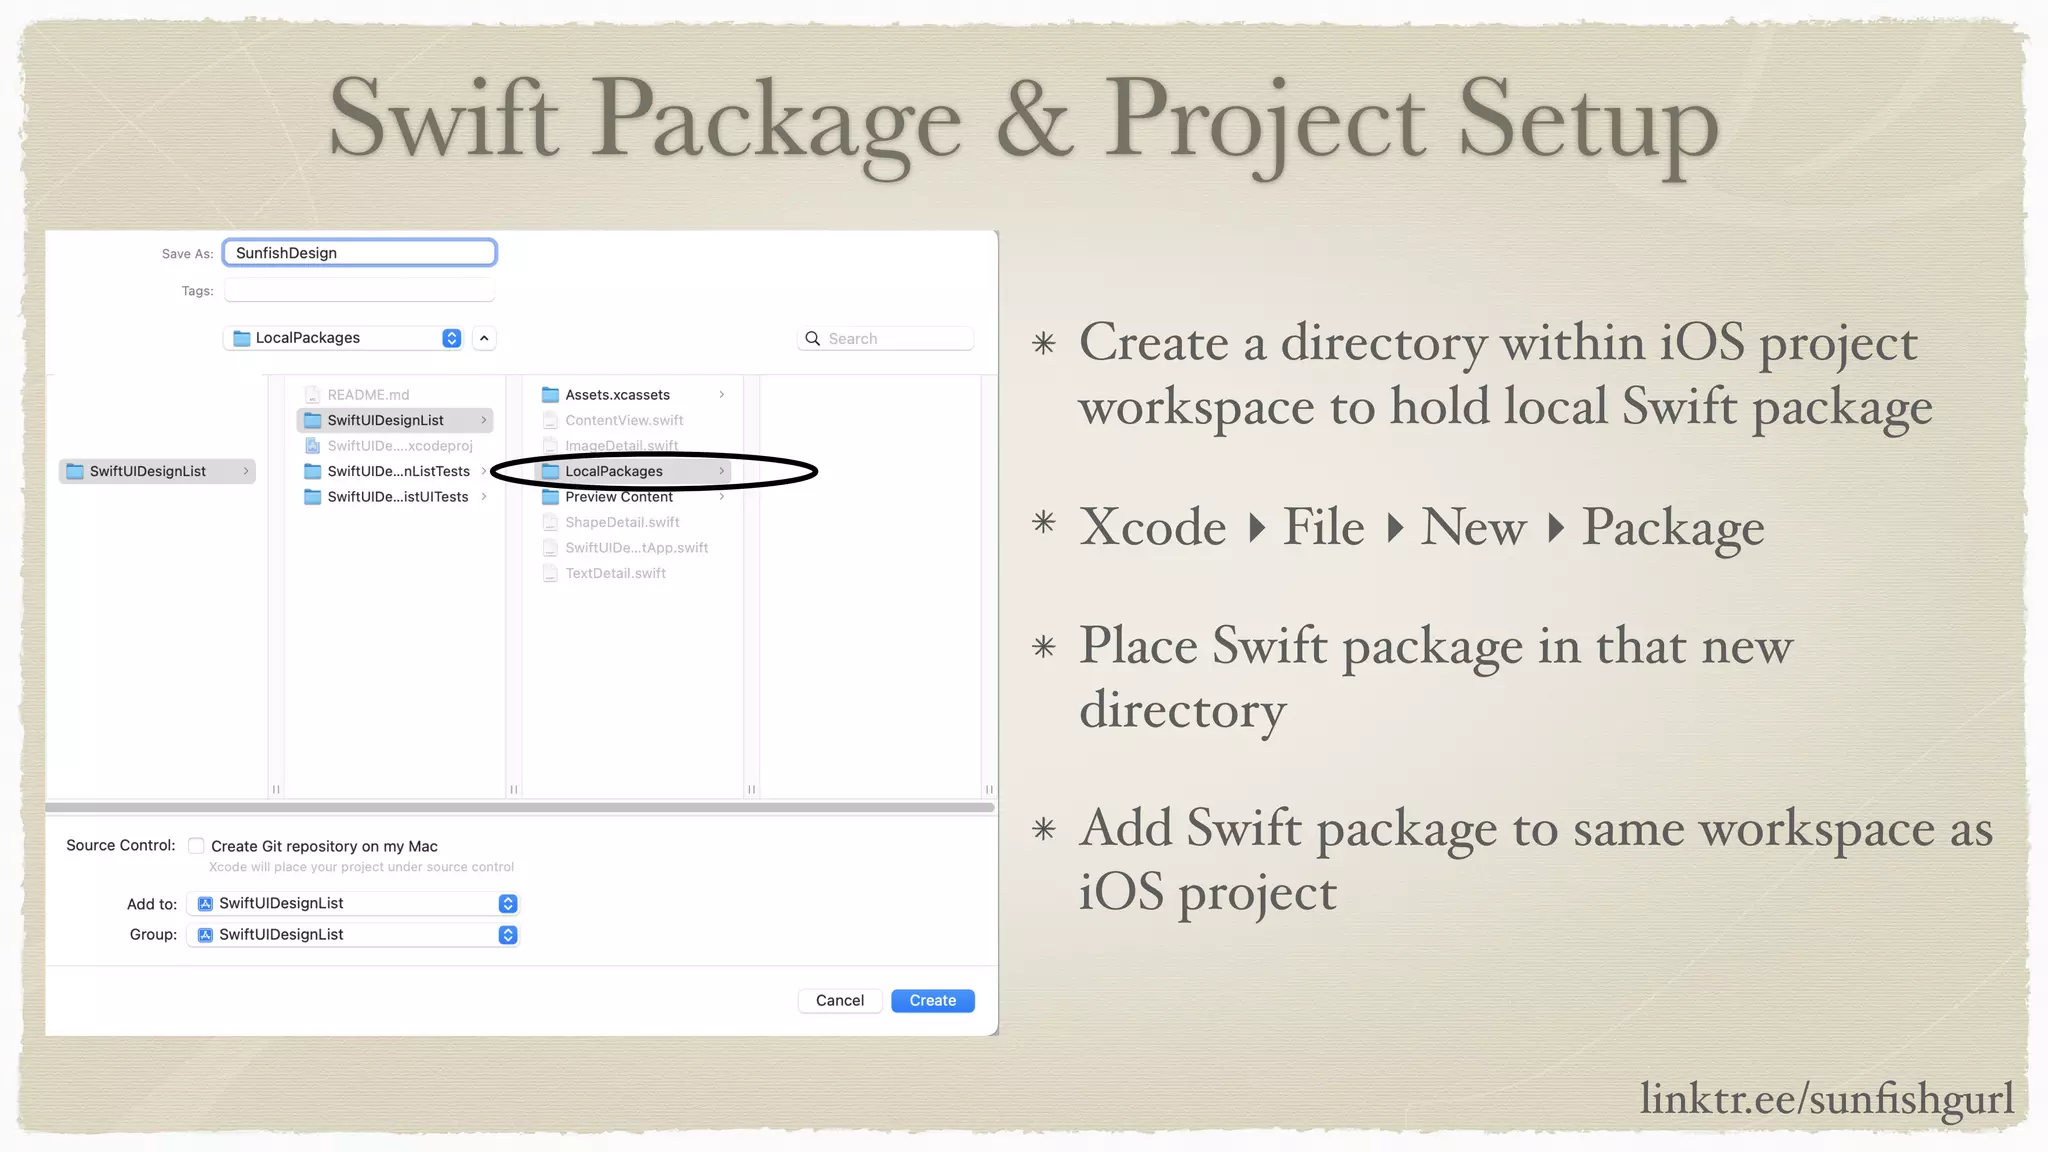Expand chevron next to SwiftUIDe...istUITests
Image resolution: width=2048 pixels, height=1152 pixels.
tap(484, 497)
